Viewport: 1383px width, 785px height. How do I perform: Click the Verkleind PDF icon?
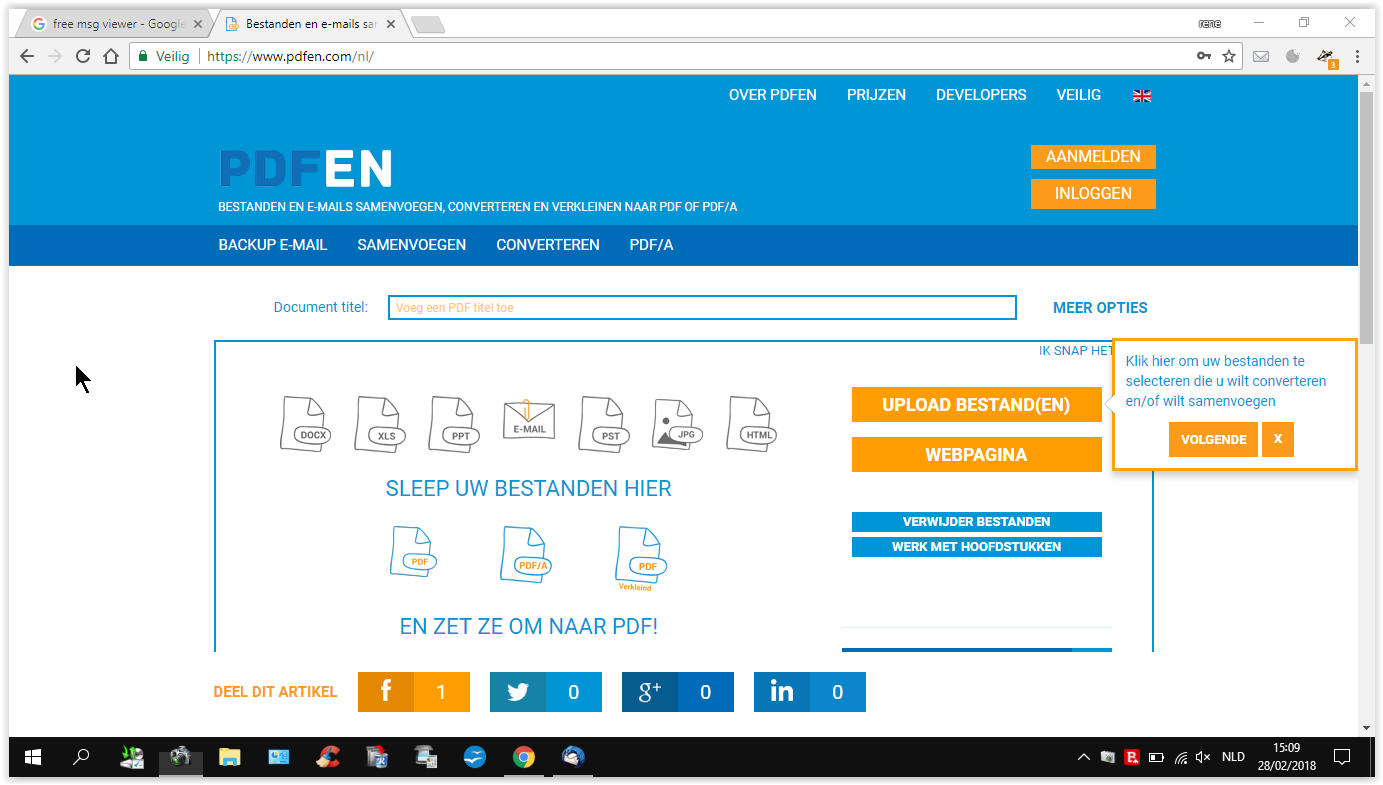pyautogui.click(x=641, y=557)
